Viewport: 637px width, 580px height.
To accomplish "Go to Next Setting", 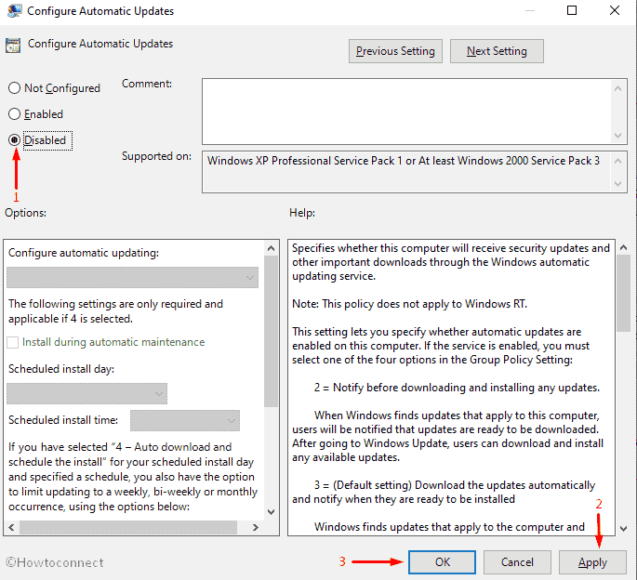I will (x=496, y=51).
